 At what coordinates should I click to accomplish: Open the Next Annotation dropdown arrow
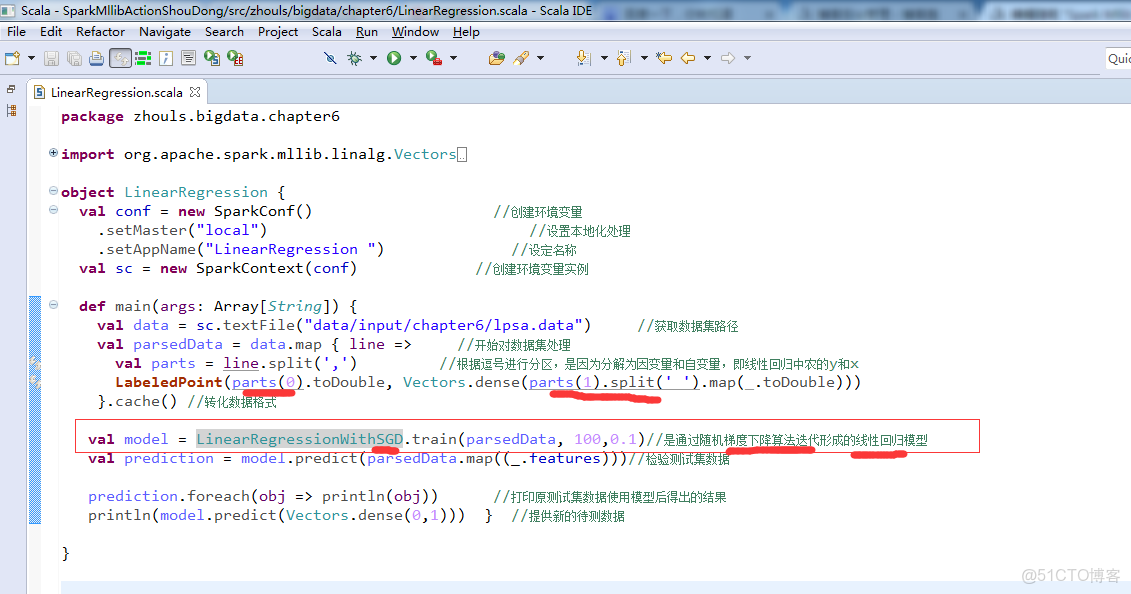(604, 58)
